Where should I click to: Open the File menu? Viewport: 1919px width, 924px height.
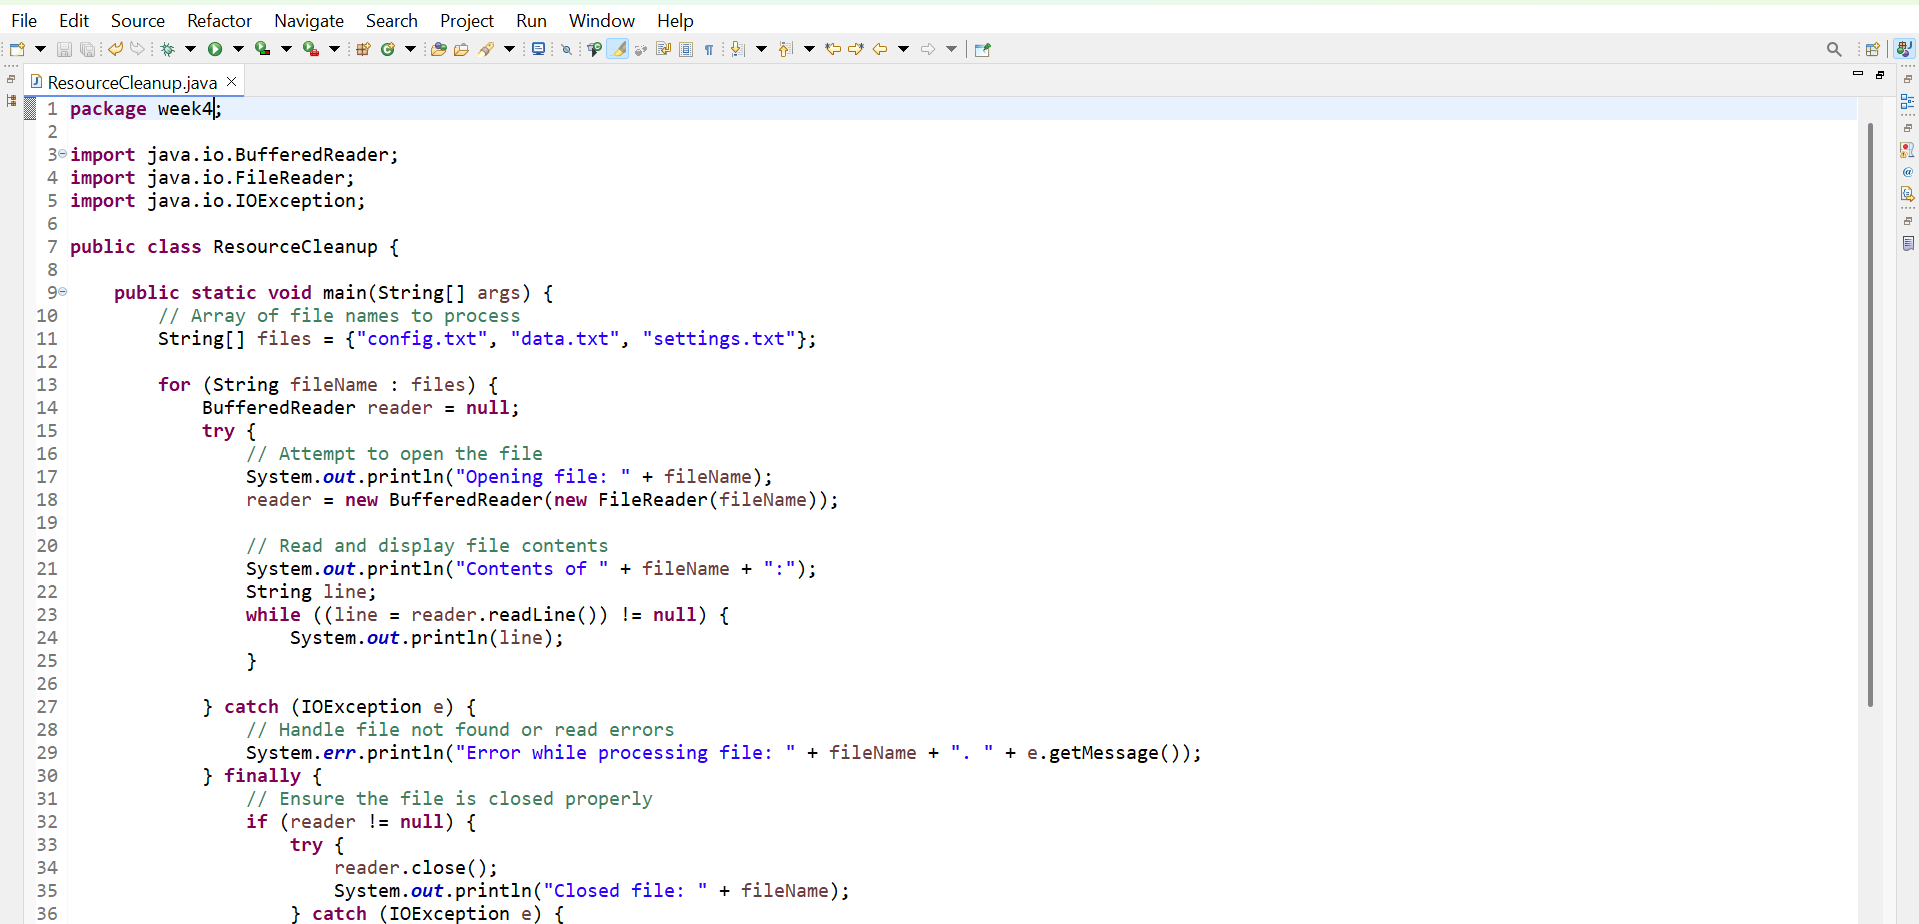(24, 20)
